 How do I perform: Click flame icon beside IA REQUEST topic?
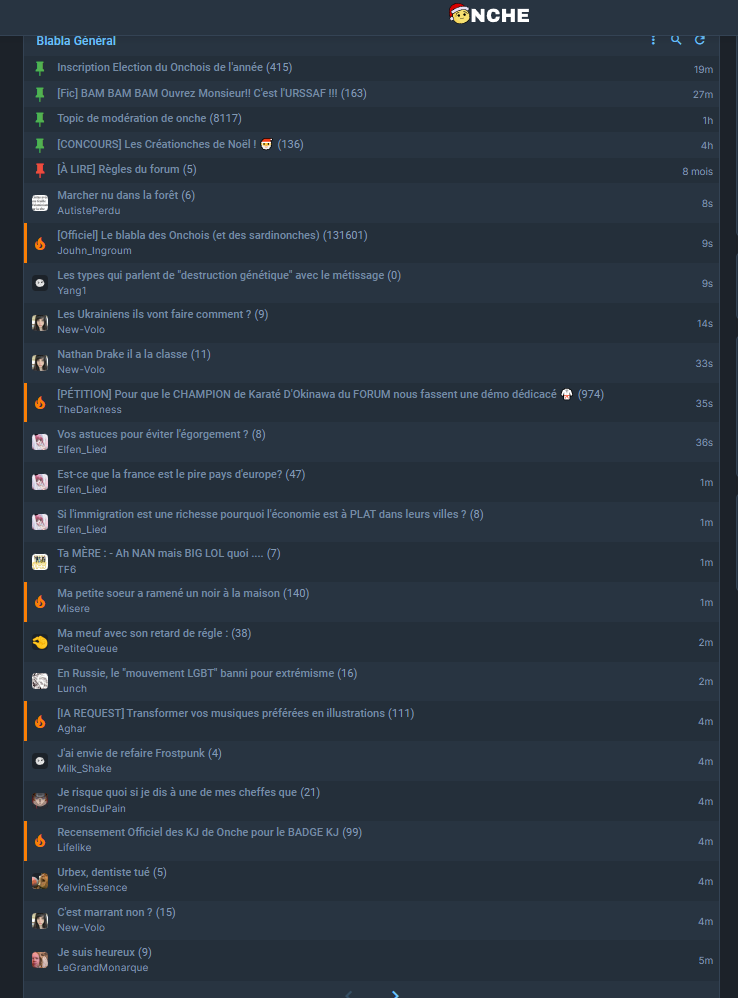[40, 721]
